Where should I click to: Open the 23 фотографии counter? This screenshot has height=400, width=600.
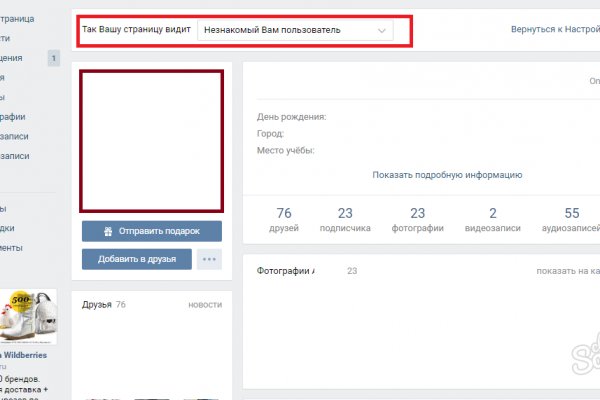tap(417, 219)
